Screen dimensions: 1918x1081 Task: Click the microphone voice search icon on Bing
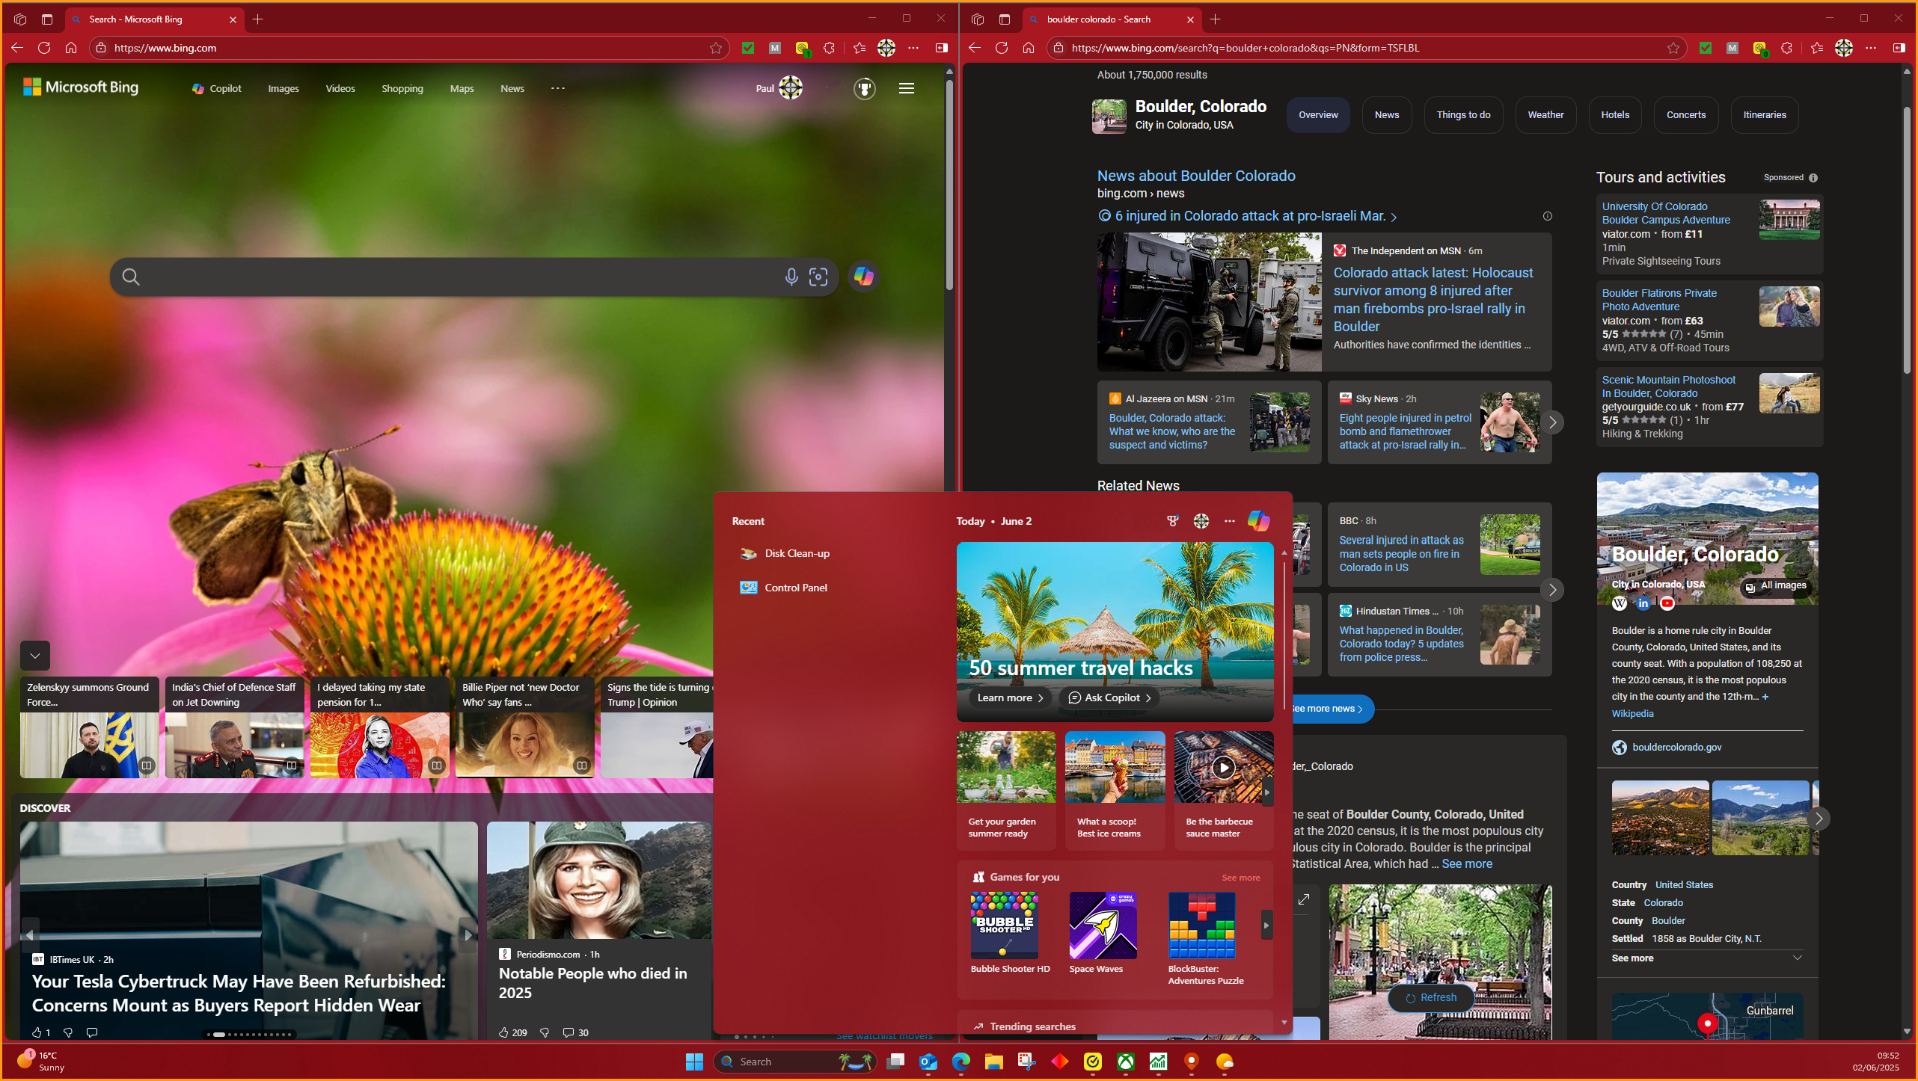click(x=791, y=277)
